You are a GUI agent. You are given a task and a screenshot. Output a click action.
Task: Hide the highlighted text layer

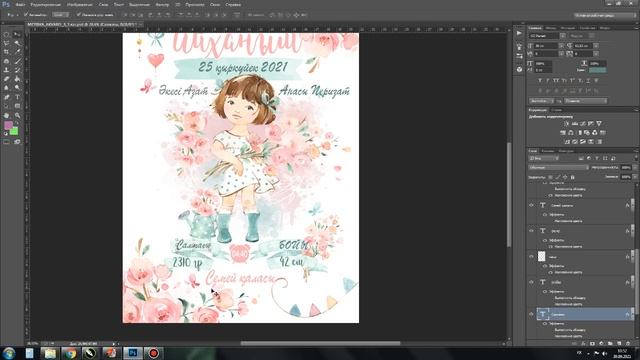(531, 314)
